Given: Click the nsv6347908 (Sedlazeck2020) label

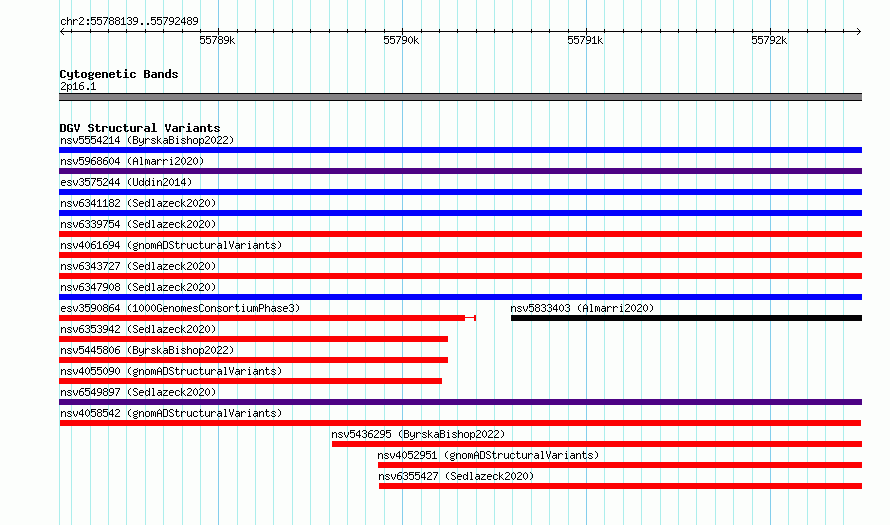Looking at the screenshot, I should pyautogui.click(x=138, y=287).
